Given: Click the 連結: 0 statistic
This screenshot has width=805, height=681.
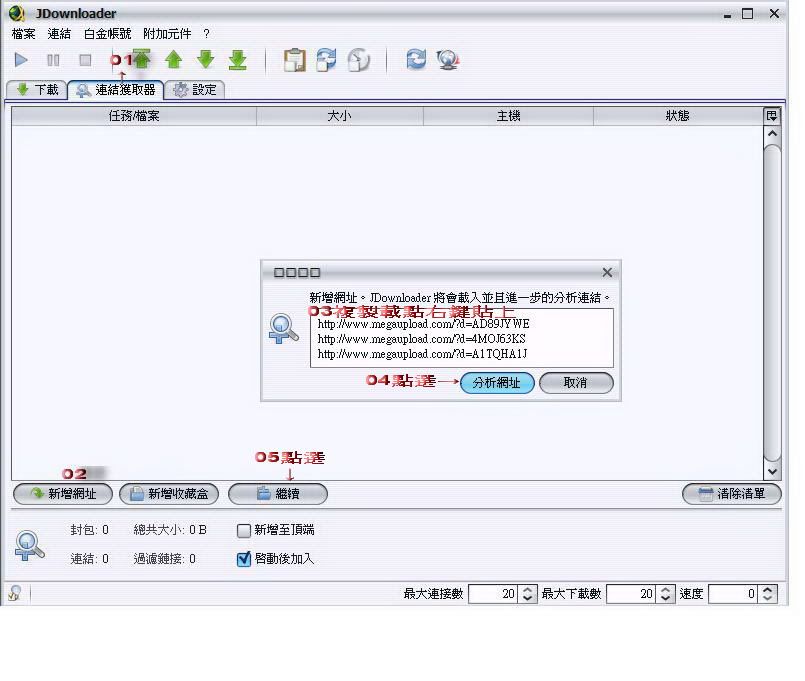Looking at the screenshot, I should click(x=89, y=559).
